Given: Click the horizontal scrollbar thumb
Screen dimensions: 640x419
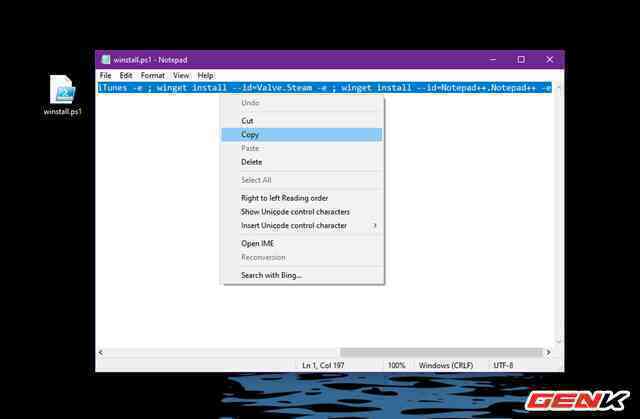Looking at the screenshot, I should pyautogui.click(x=441, y=352).
